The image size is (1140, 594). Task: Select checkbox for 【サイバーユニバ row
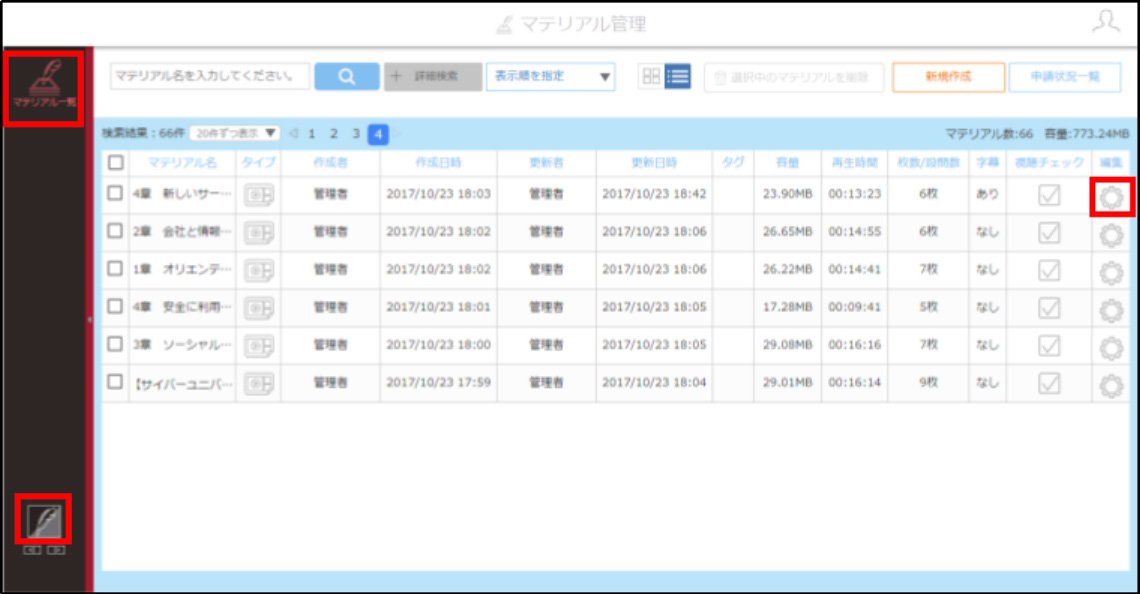(x=115, y=382)
